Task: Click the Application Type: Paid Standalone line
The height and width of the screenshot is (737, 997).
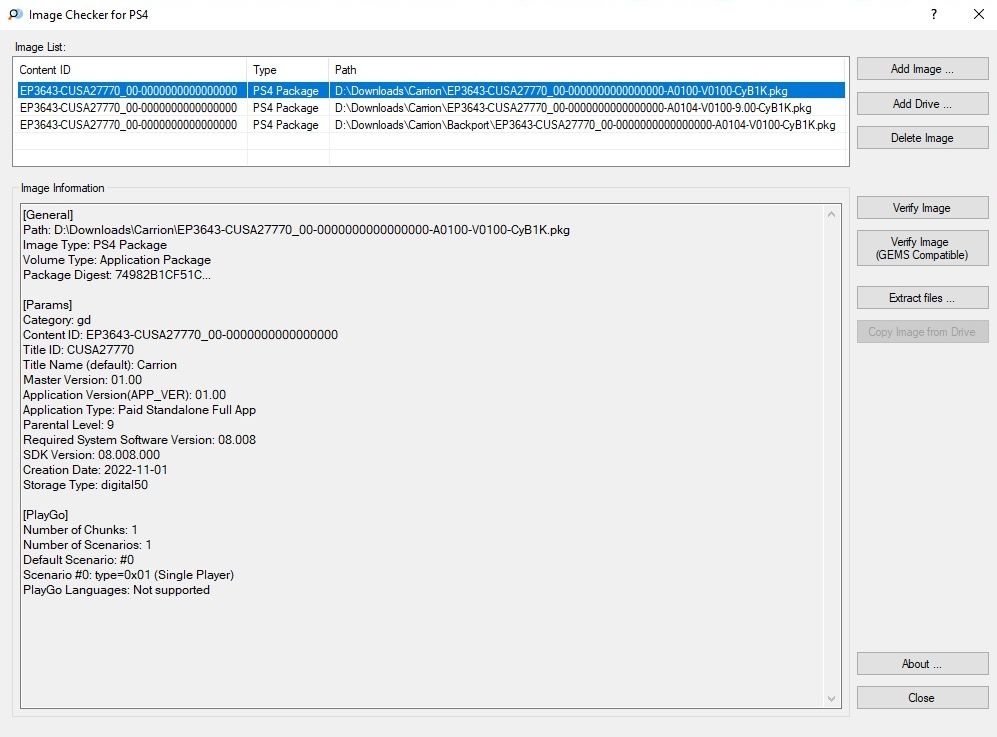Action: pos(139,410)
